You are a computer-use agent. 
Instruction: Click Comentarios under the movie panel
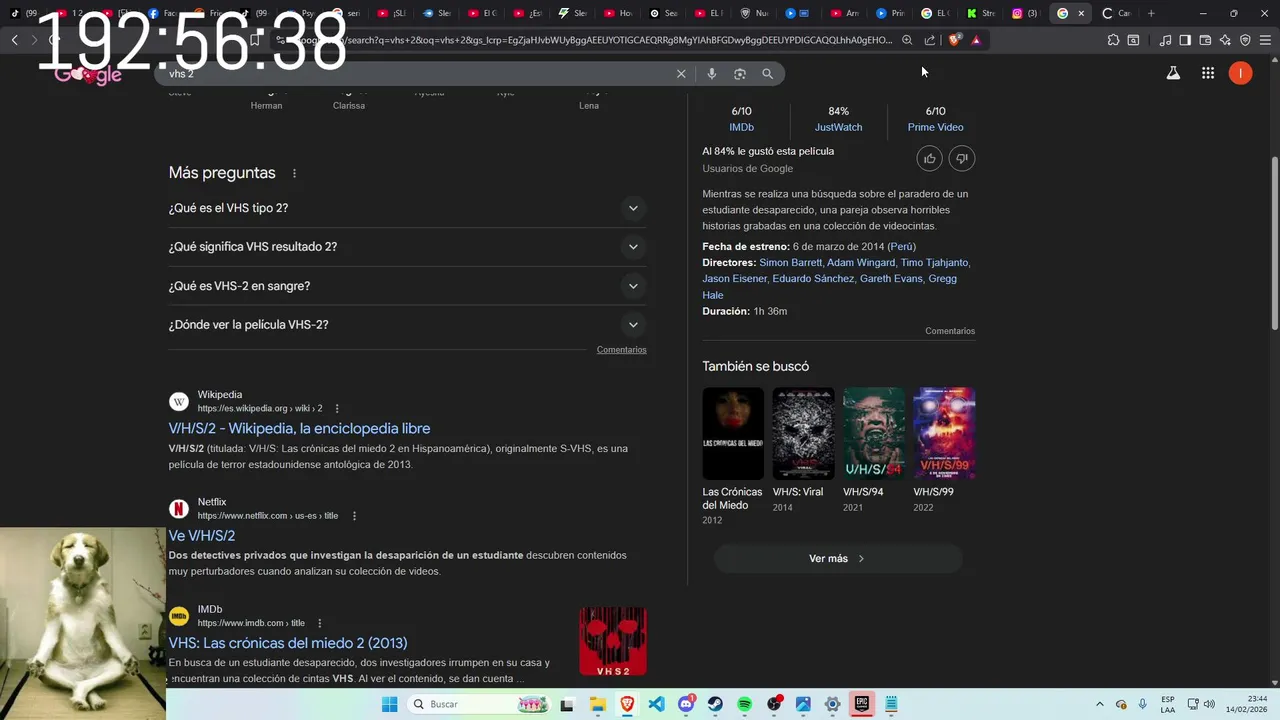(950, 331)
